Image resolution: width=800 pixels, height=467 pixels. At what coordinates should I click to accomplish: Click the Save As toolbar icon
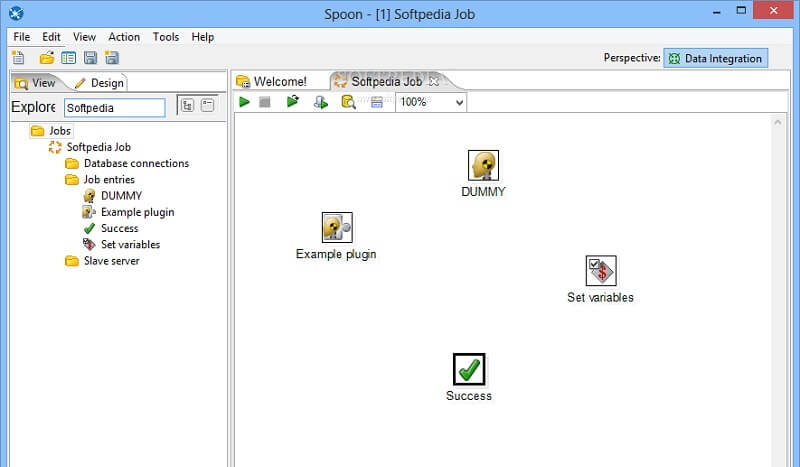click(x=112, y=58)
